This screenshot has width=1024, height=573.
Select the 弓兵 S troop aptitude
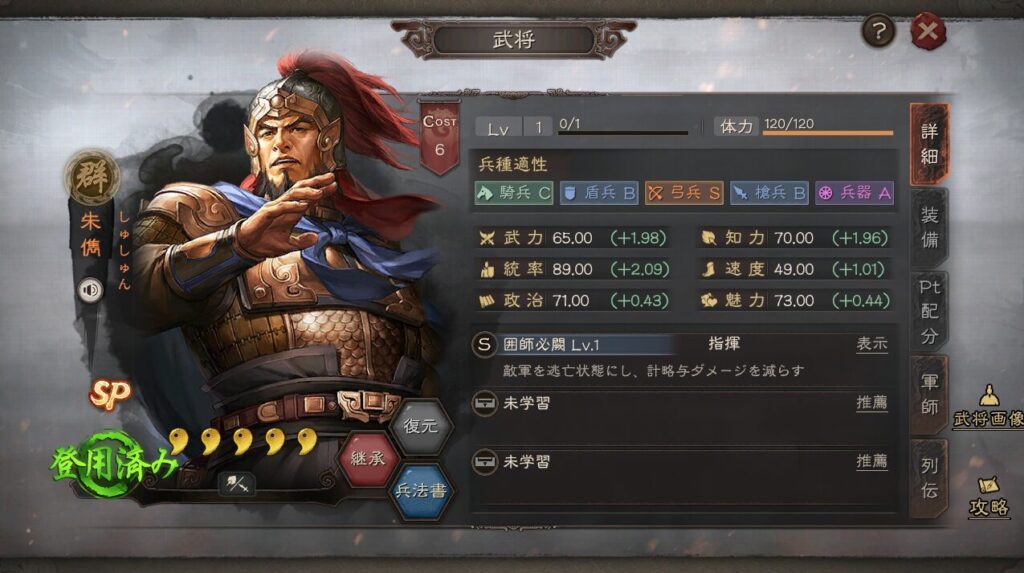tap(684, 193)
